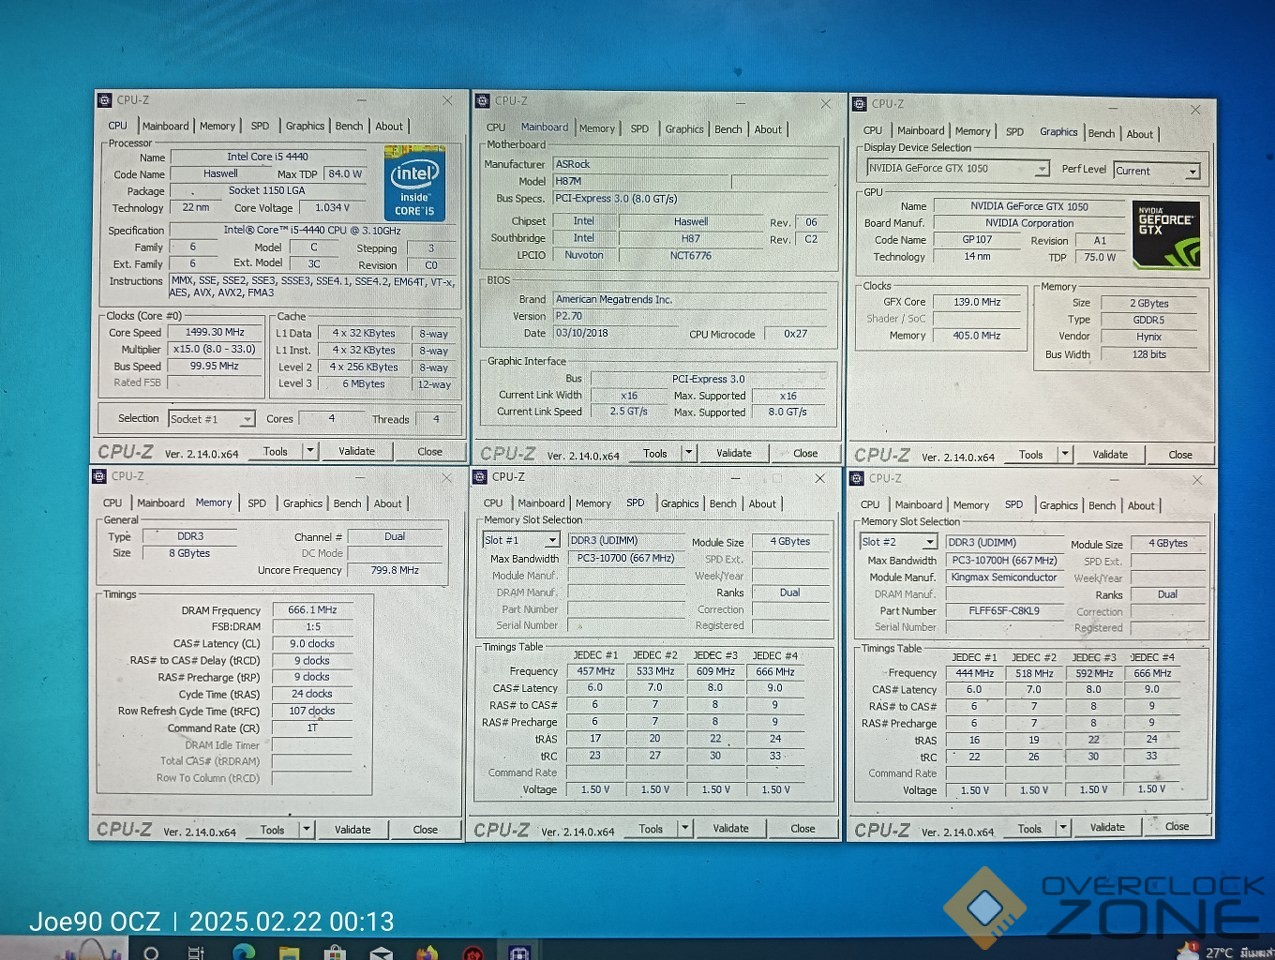Click the Core Speed 1499.30 MHz value
The width and height of the screenshot is (1275, 960).
pyautogui.click(x=216, y=332)
